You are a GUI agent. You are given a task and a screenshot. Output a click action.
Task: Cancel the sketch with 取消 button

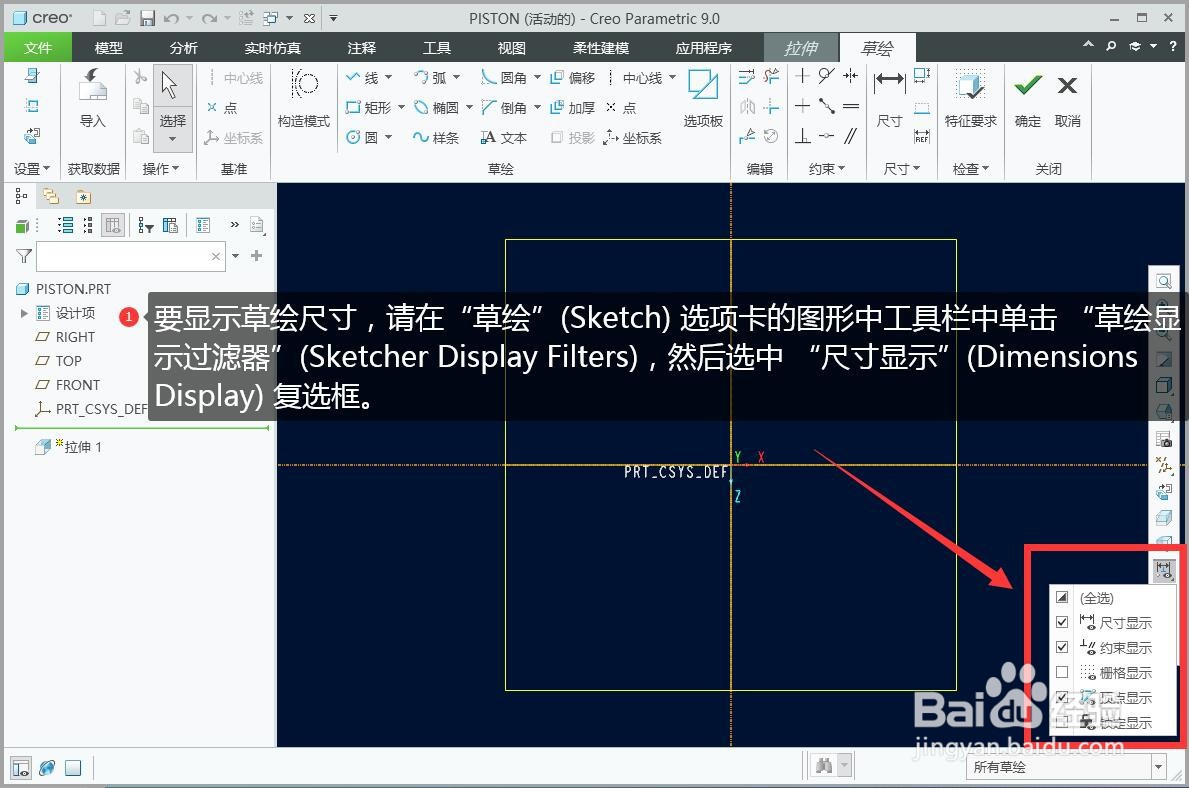[1068, 98]
